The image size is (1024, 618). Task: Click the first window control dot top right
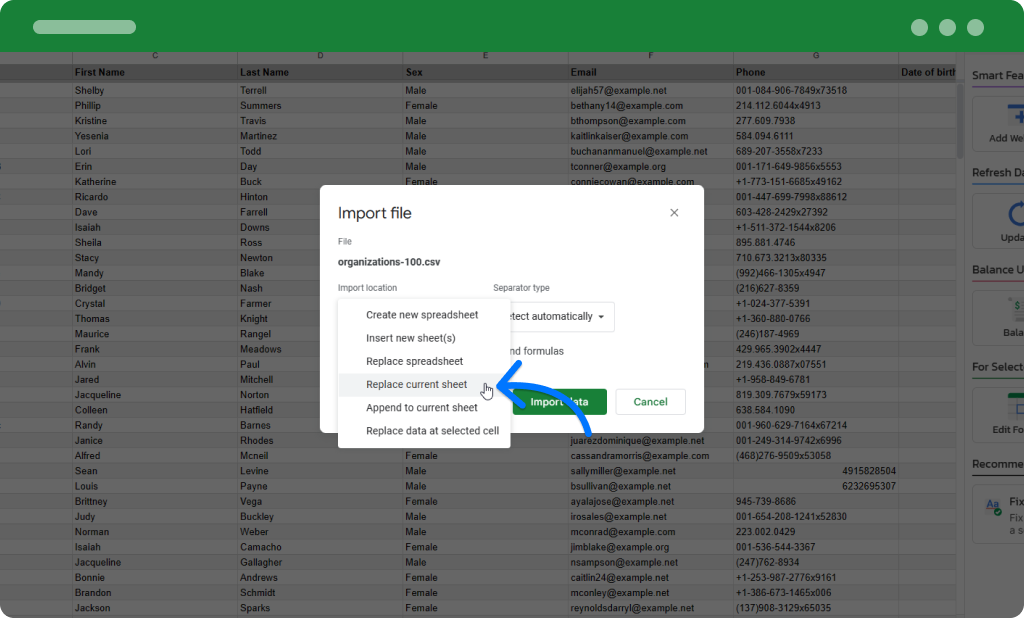pos(918,28)
